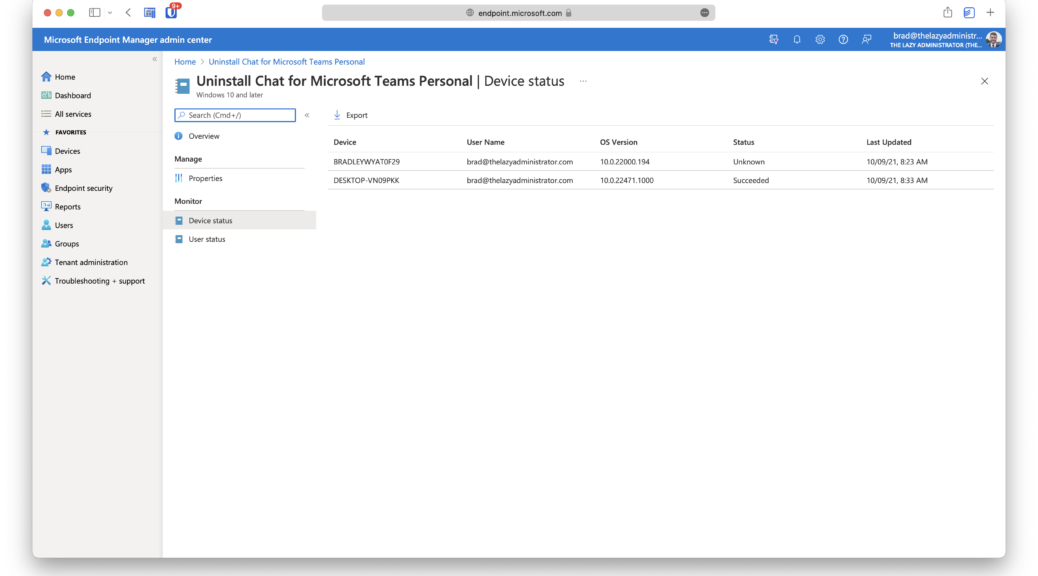Sort by the Device column header

345,142
